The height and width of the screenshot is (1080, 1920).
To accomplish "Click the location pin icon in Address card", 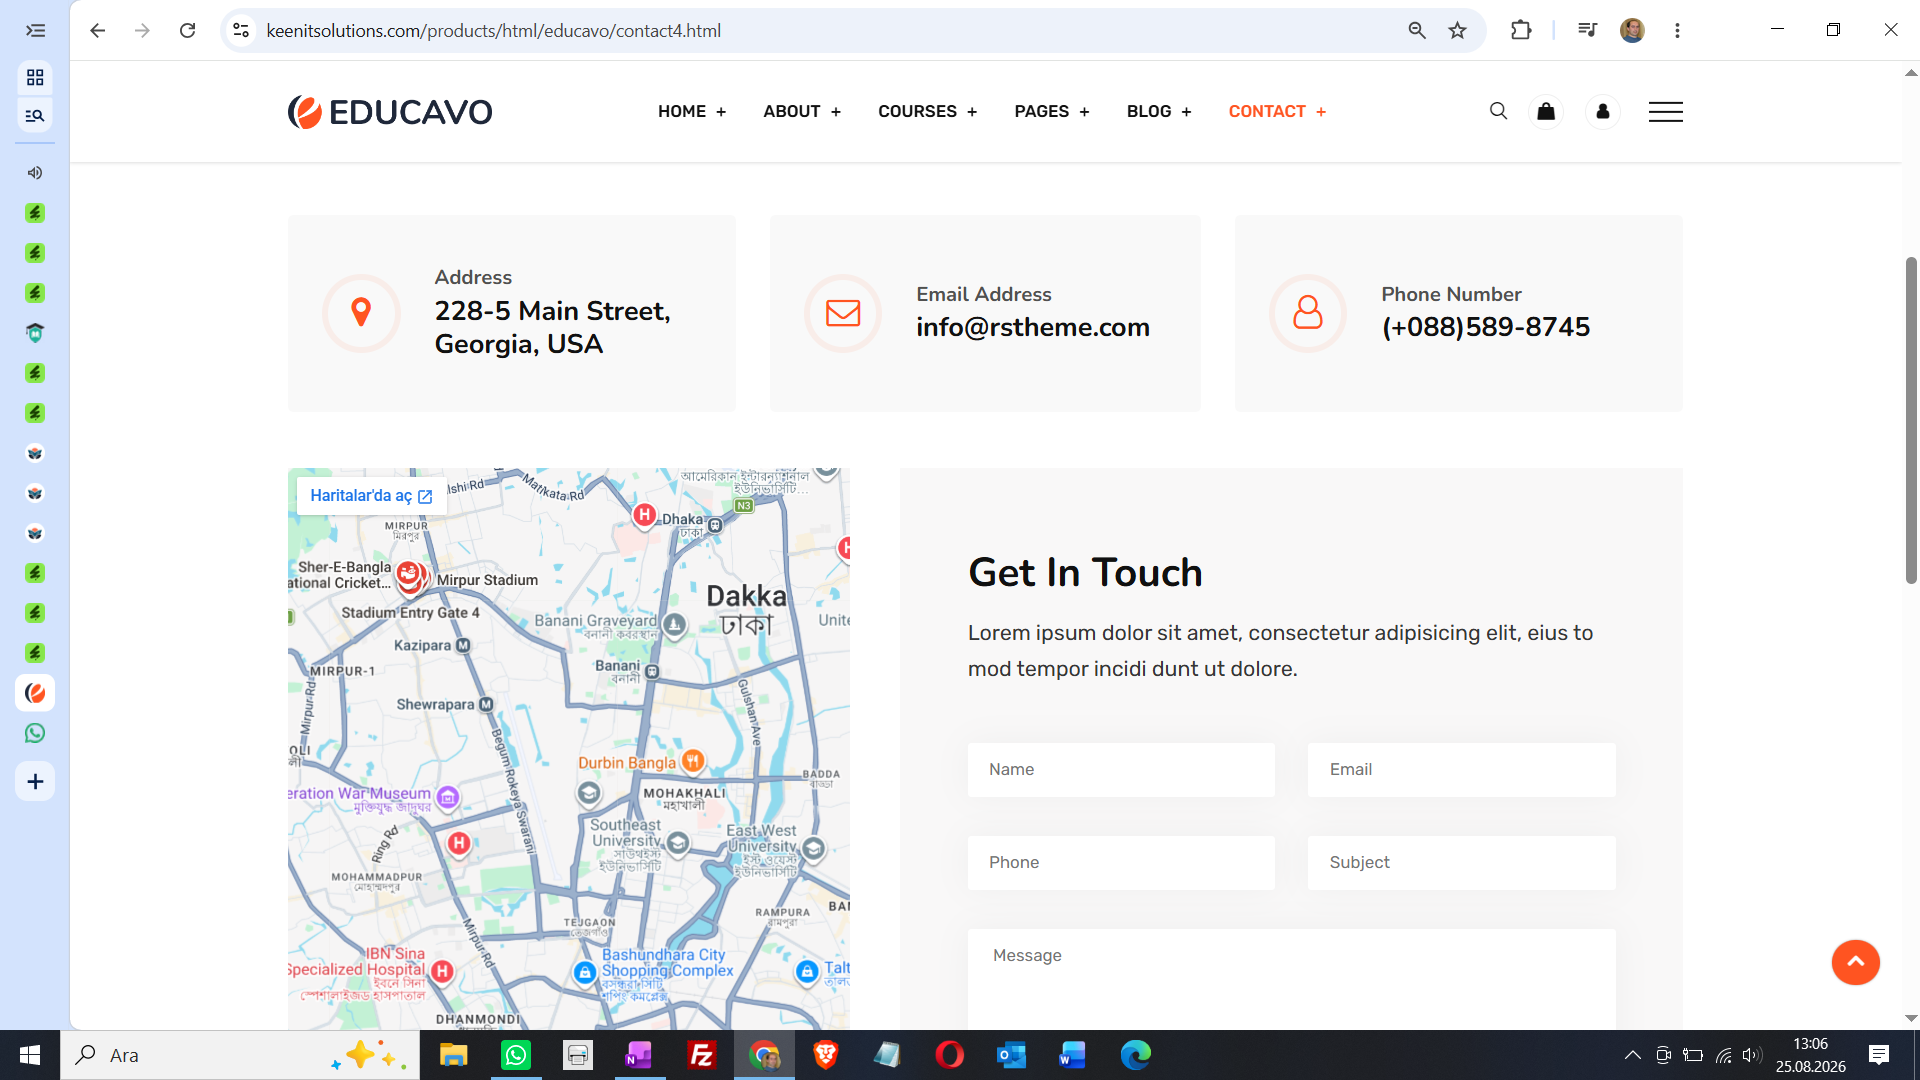I will pos(362,313).
